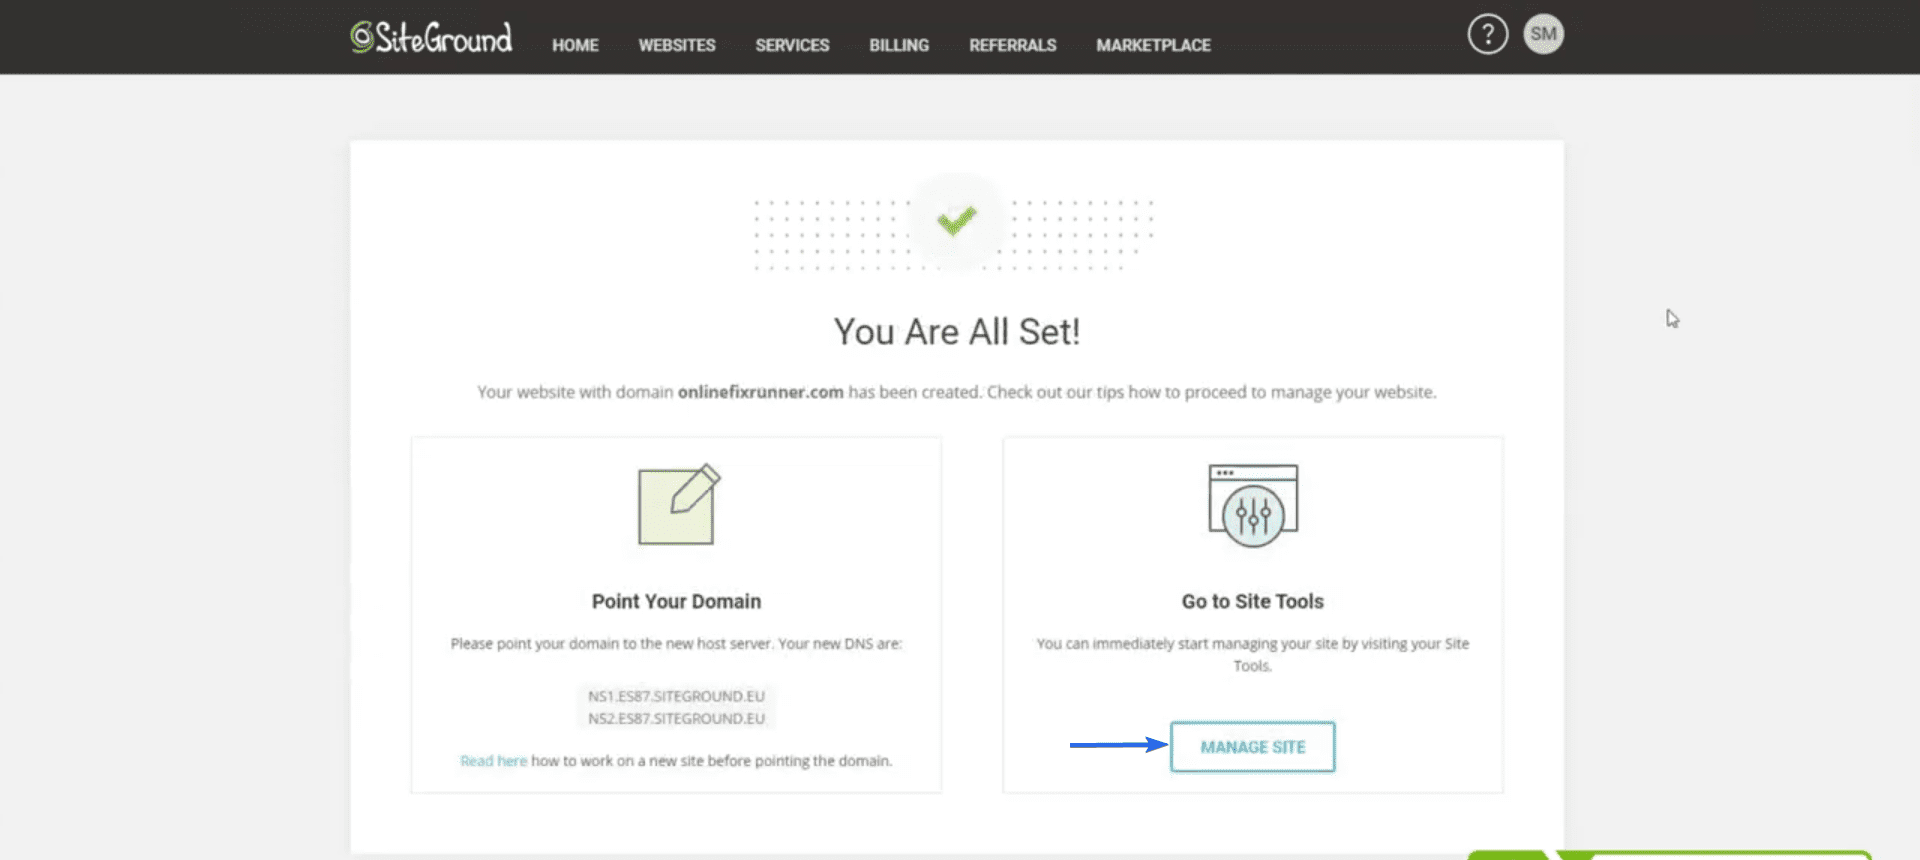The height and width of the screenshot is (860, 1920).
Task: Select the NS2.ES87.SITEGROUND.EU nameserver text
Action: 676,719
